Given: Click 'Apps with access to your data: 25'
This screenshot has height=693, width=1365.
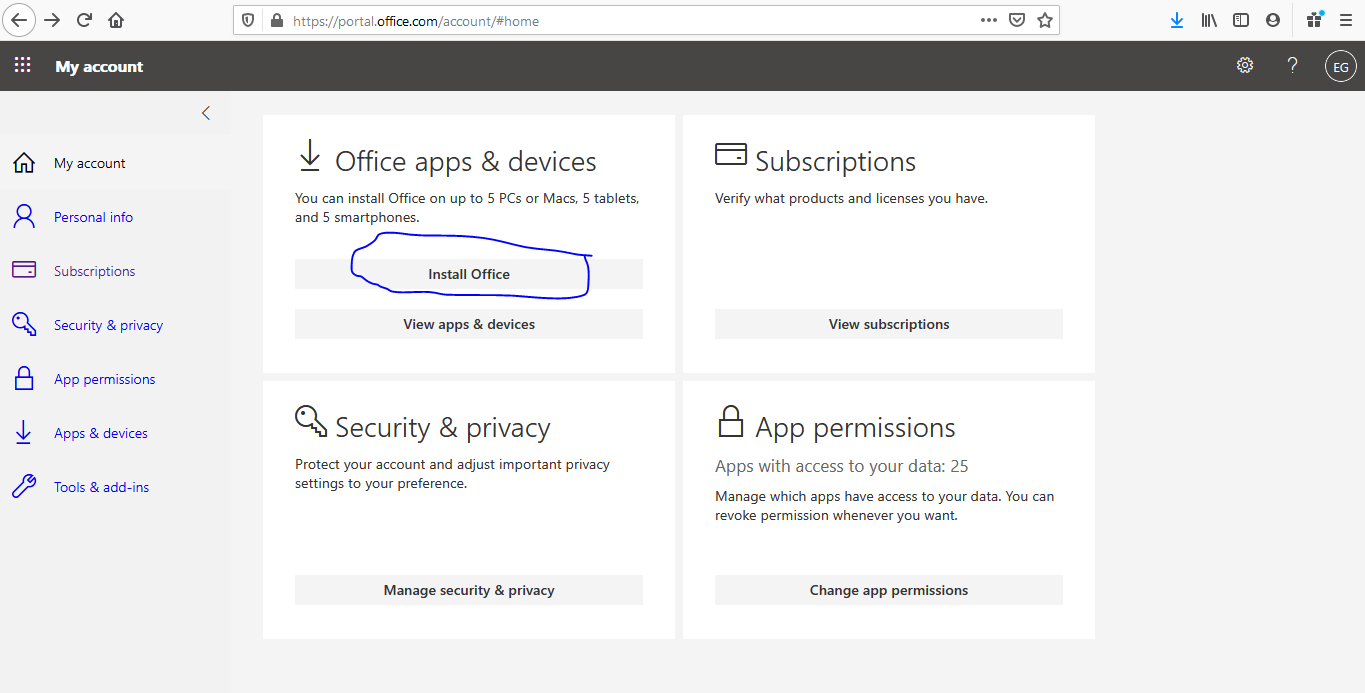Looking at the screenshot, I should click(842, 466).
